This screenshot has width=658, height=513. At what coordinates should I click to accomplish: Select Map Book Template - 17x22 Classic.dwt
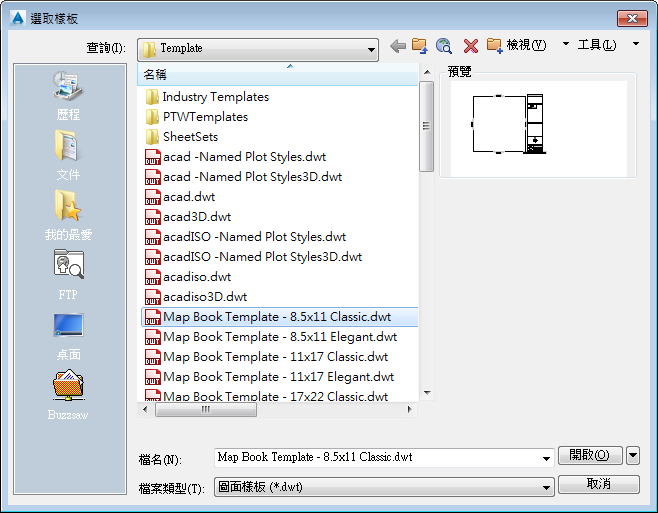[266, 395]
